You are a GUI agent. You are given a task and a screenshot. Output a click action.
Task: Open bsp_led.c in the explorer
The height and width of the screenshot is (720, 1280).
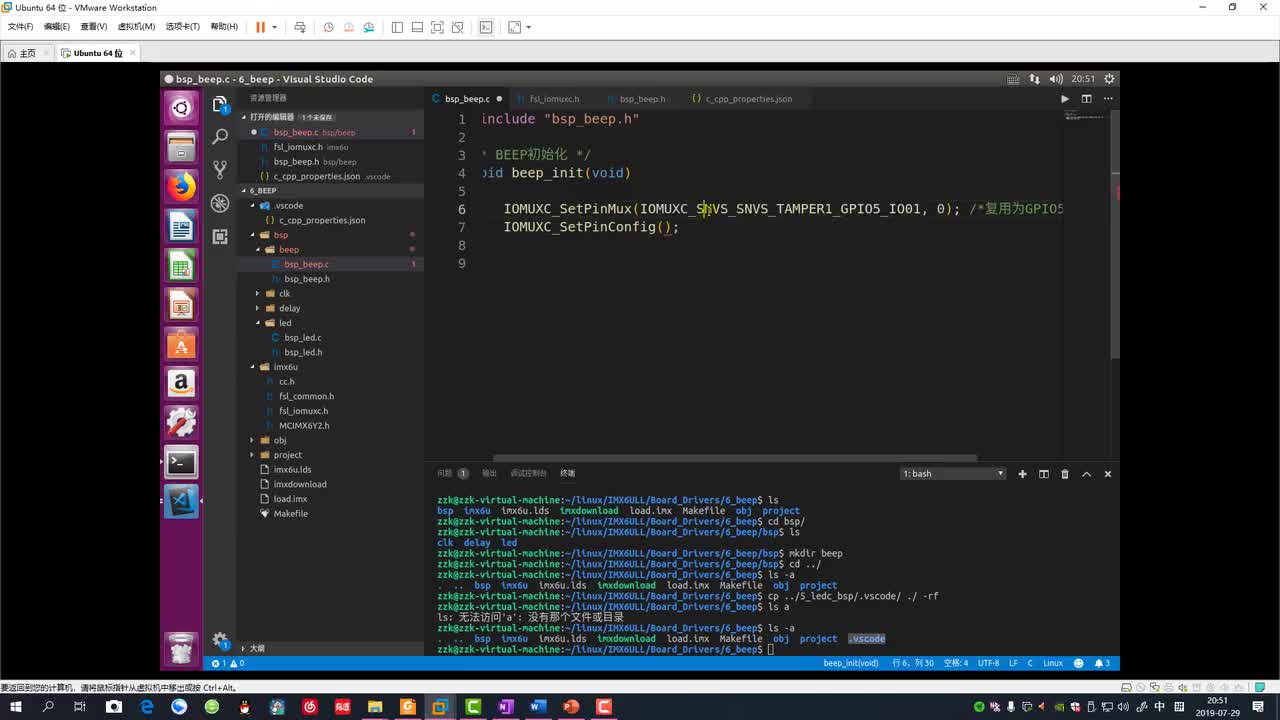click(x=302, y=338)
